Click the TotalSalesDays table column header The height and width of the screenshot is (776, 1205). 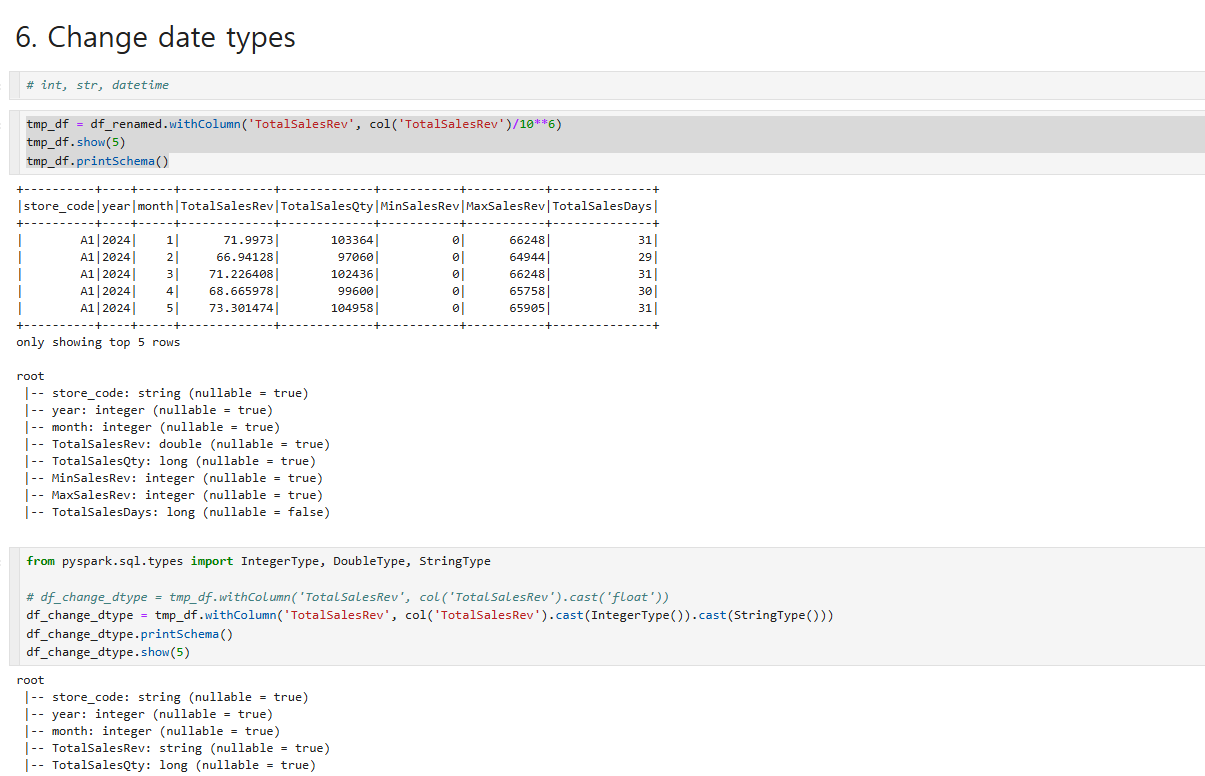coord(603,206)
